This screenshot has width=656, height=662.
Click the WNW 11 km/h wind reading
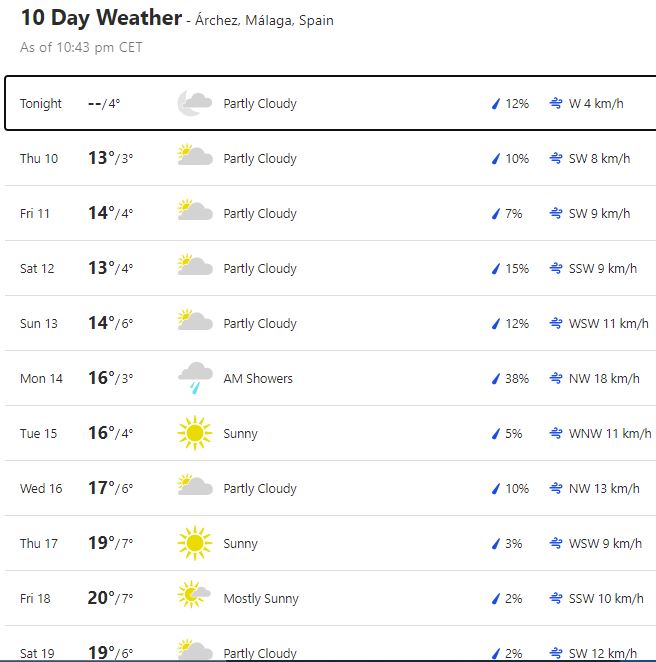(609, 434)
